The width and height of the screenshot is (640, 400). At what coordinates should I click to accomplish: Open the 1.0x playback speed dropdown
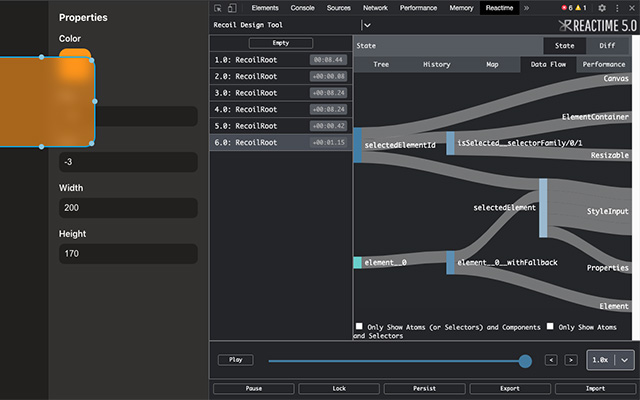point(610,360)
